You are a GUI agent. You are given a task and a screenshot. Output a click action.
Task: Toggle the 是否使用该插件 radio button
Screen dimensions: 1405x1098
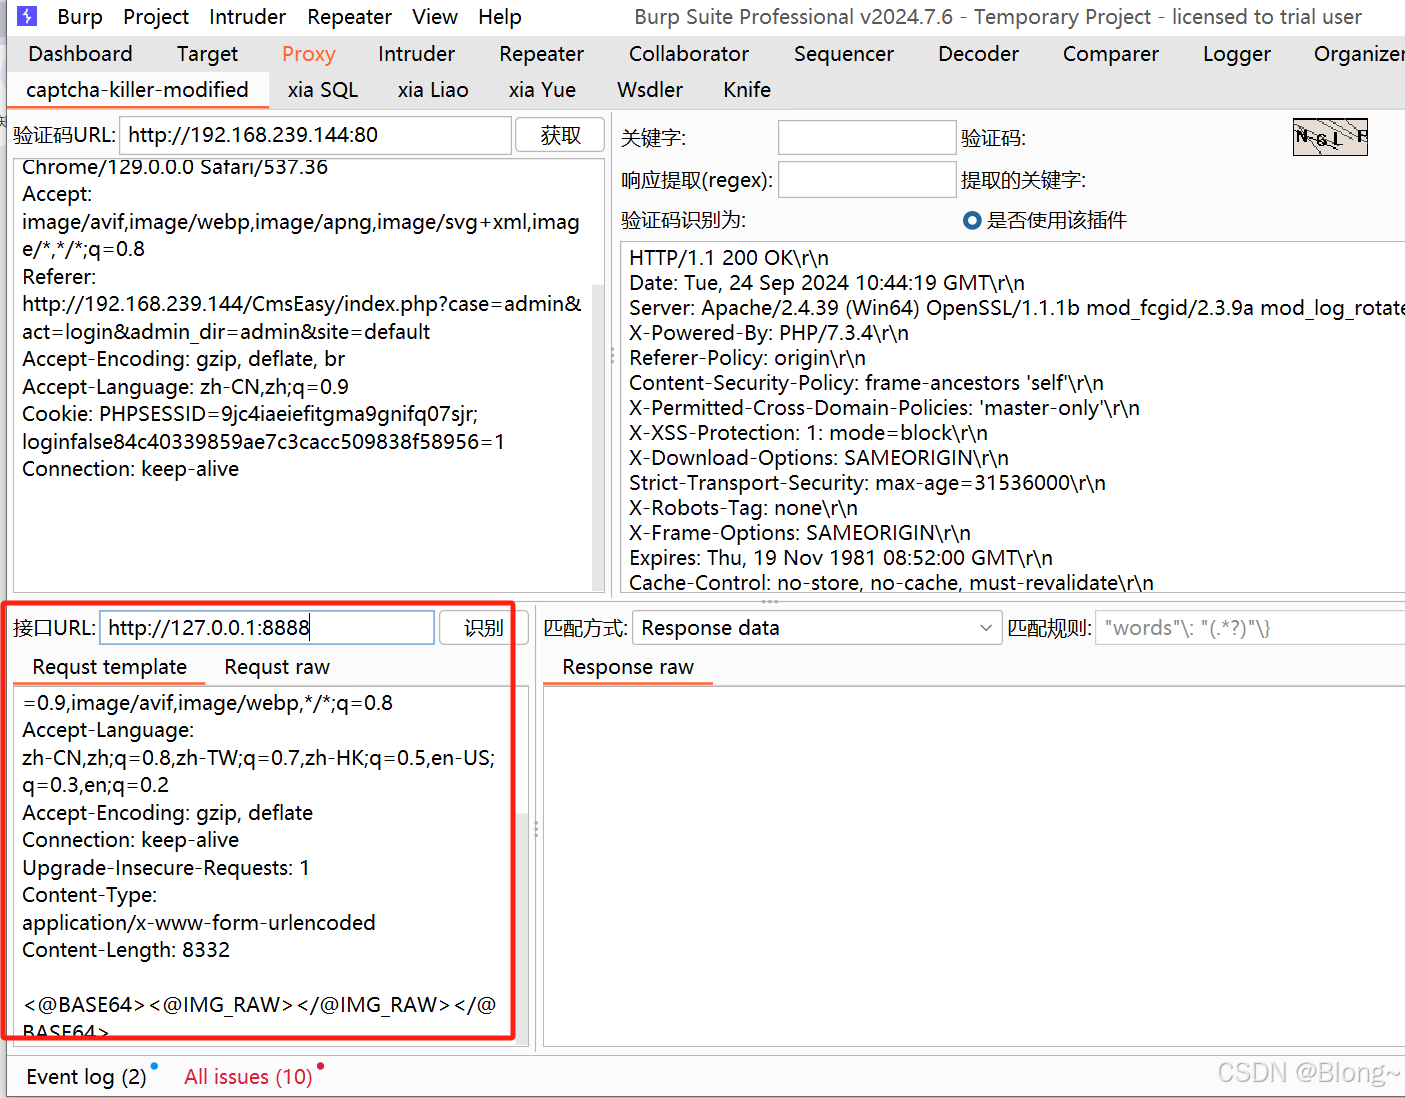[x=971, y=220]
